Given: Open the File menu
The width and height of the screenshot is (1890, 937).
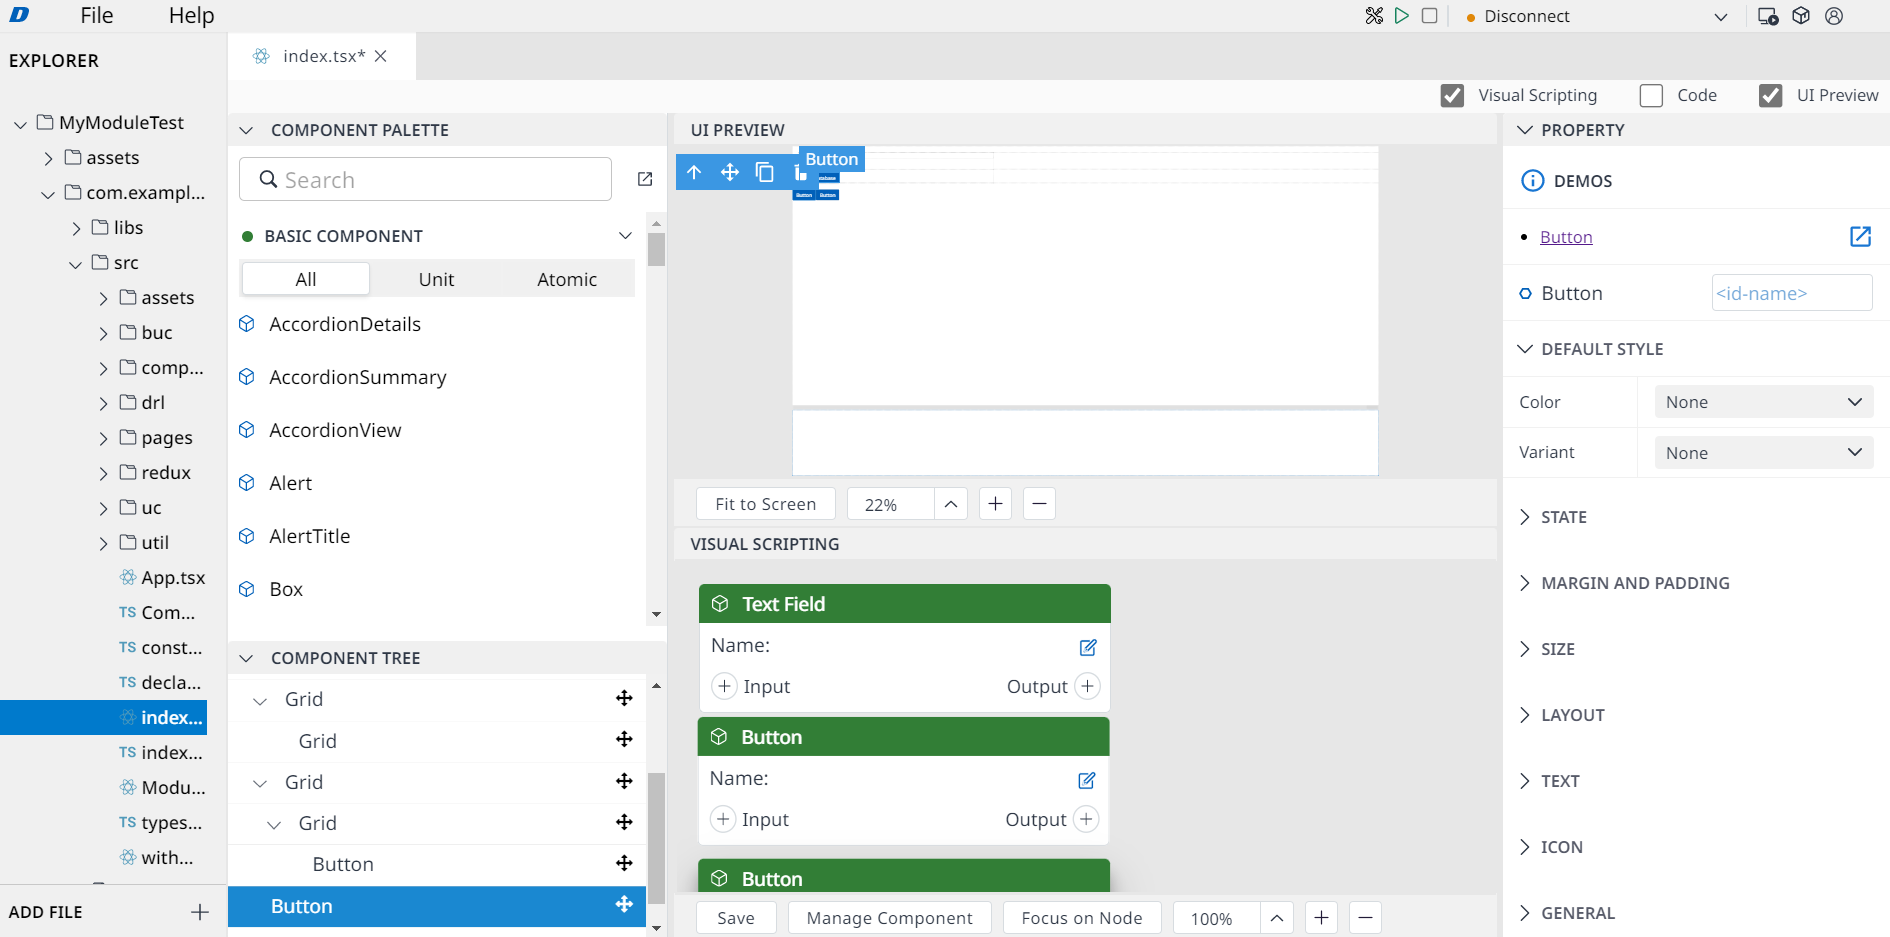Looking at the screenshot, I should (x=97, y=16).
